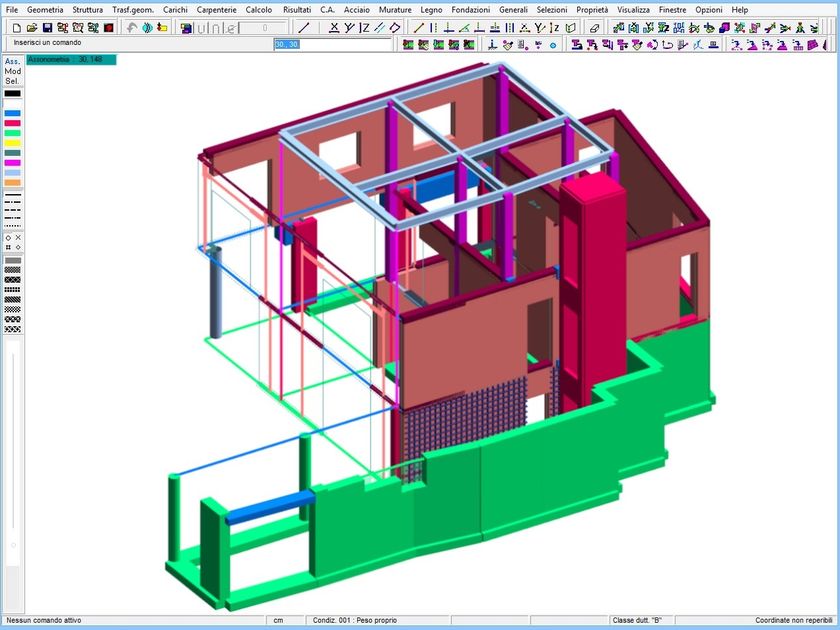840x630 pixels.
Task: Click the yellow tag icon with red arrow
Action: (162, 28)
